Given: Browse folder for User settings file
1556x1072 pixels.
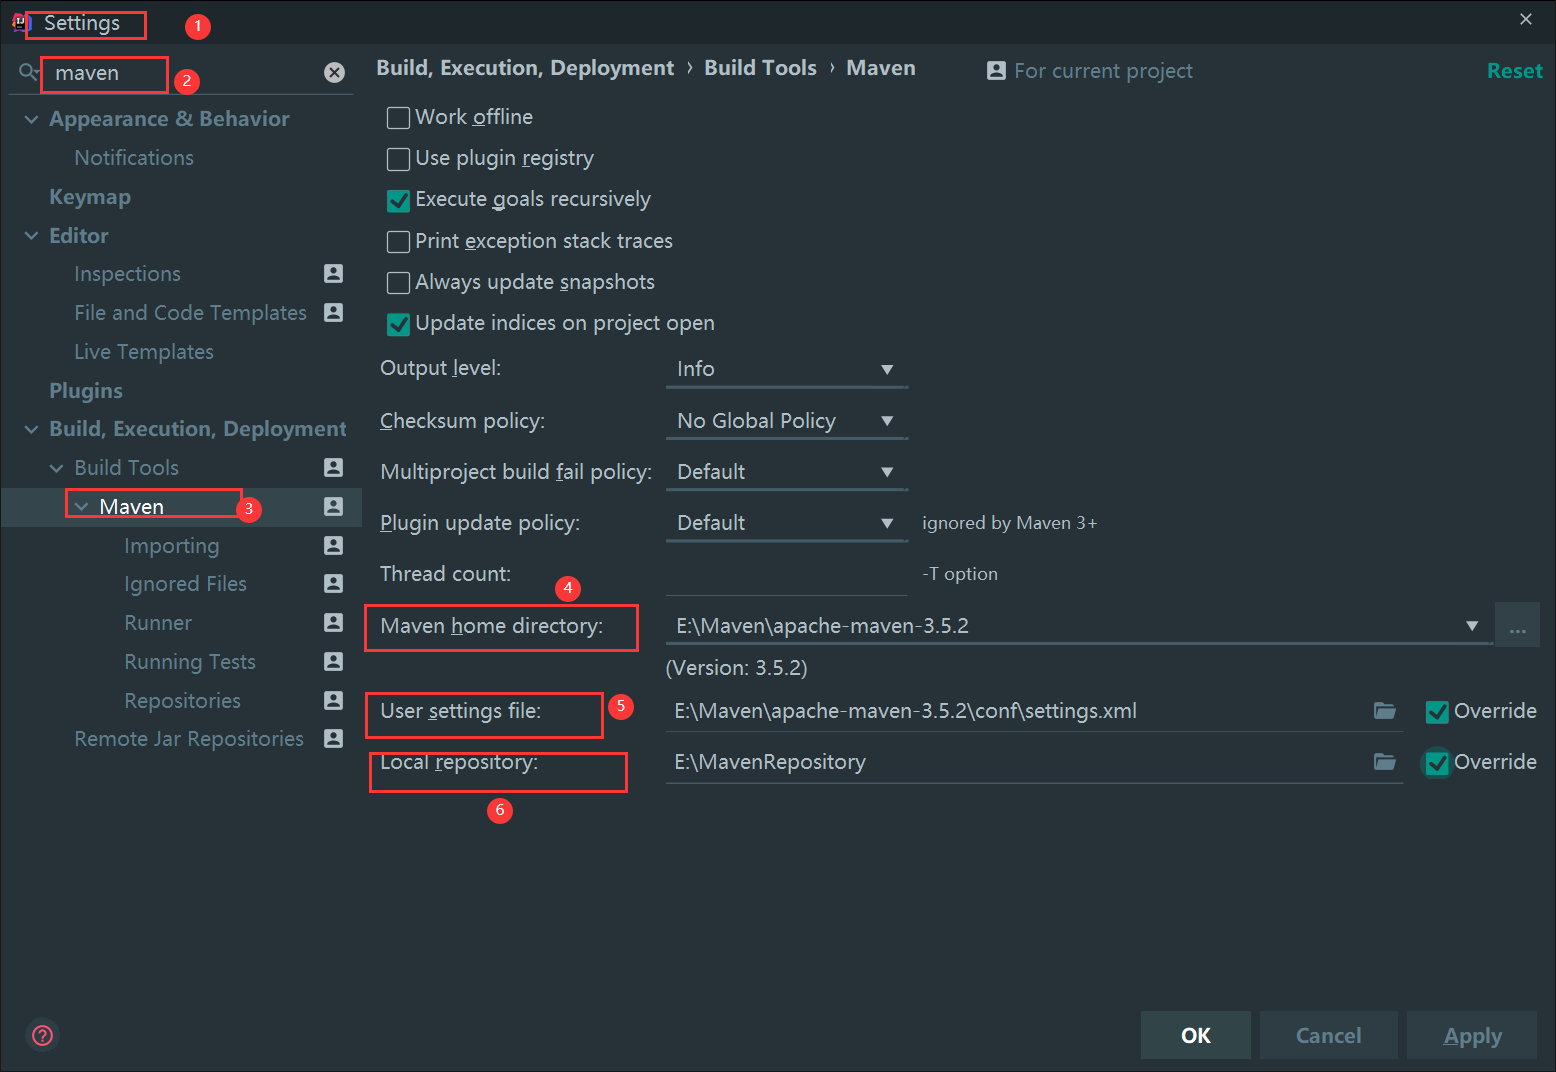Looking at the screenshot, I should (1385, 711).
